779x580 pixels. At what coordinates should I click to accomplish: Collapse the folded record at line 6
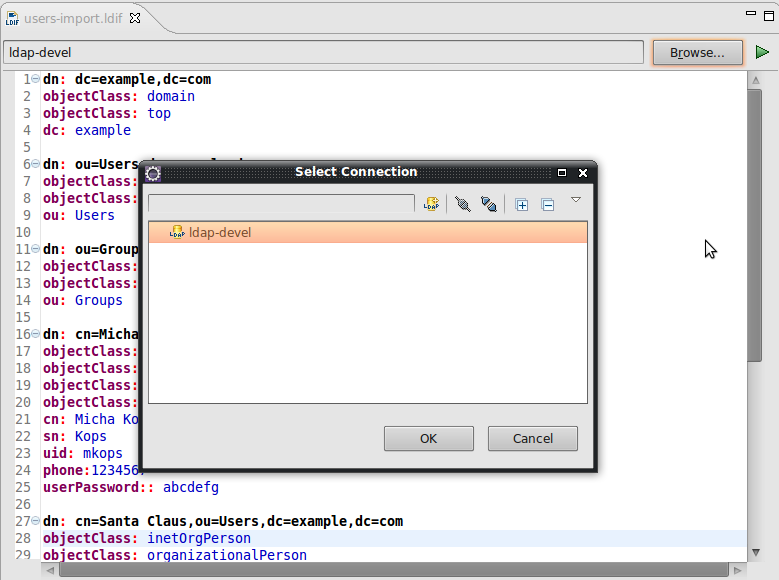click(36, 164)
